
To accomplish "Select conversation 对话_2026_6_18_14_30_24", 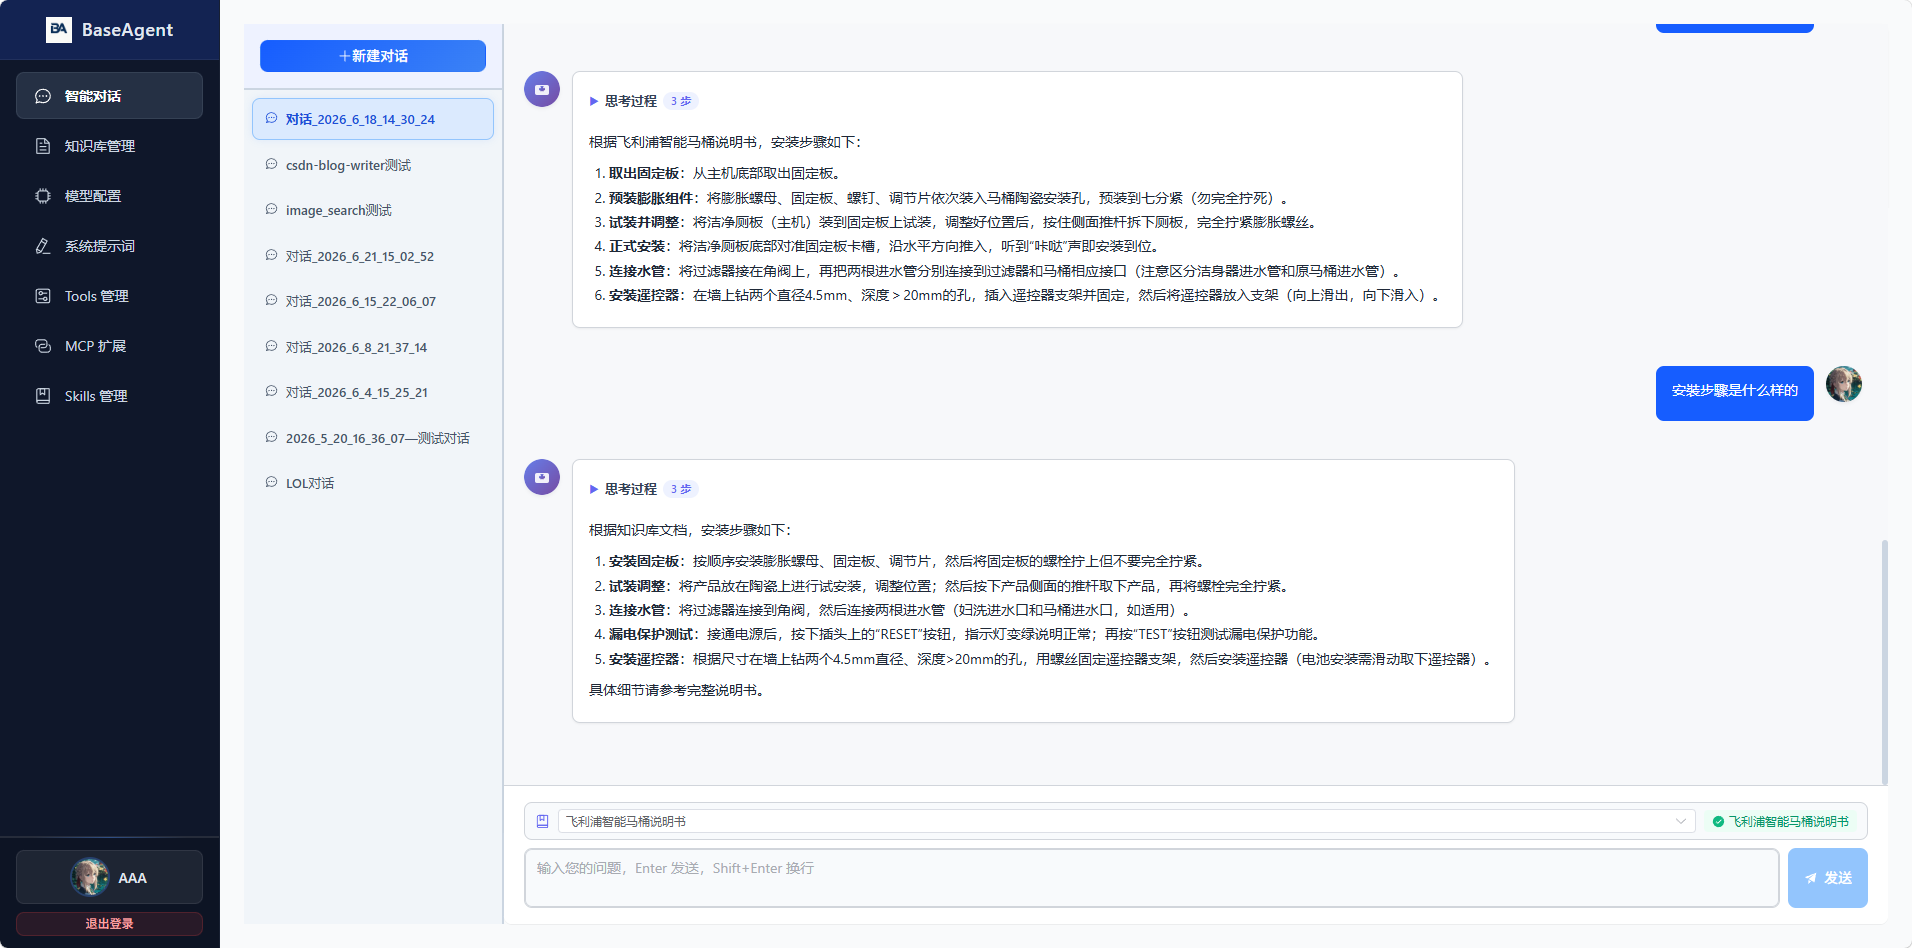I will pyautogui.click(x=373, y=119).
